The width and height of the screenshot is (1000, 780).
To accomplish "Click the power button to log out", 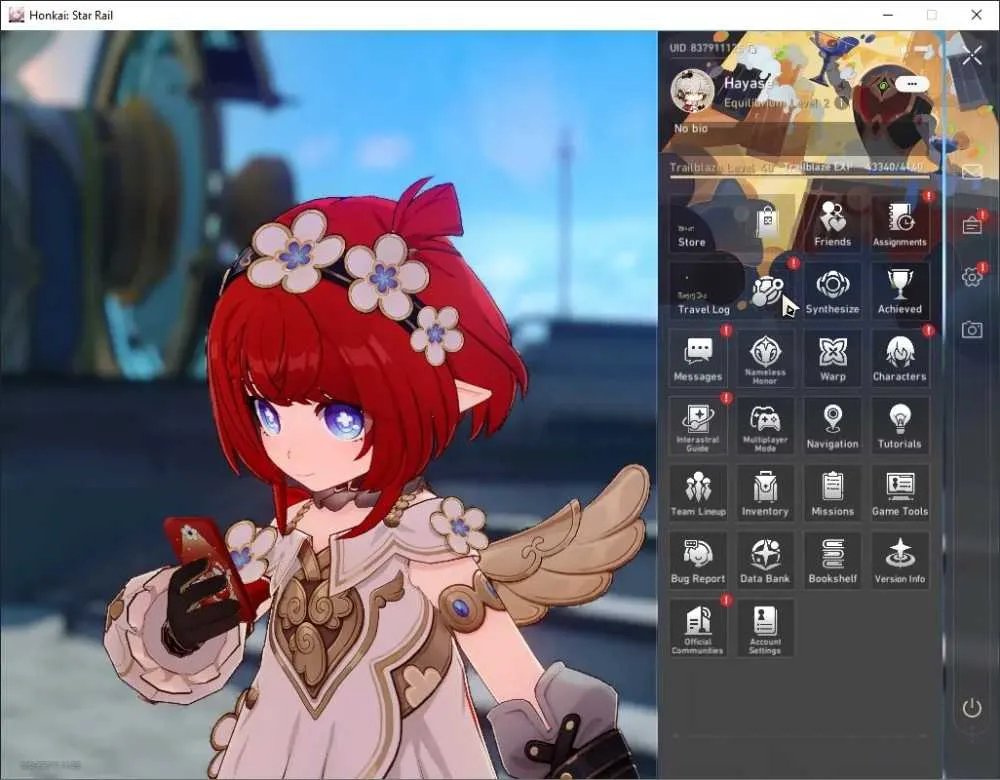I will [972, 708].
